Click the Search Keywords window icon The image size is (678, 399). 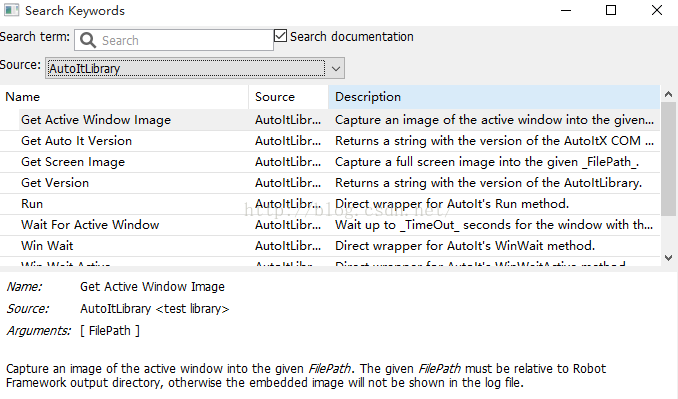[x=11, y=10]
